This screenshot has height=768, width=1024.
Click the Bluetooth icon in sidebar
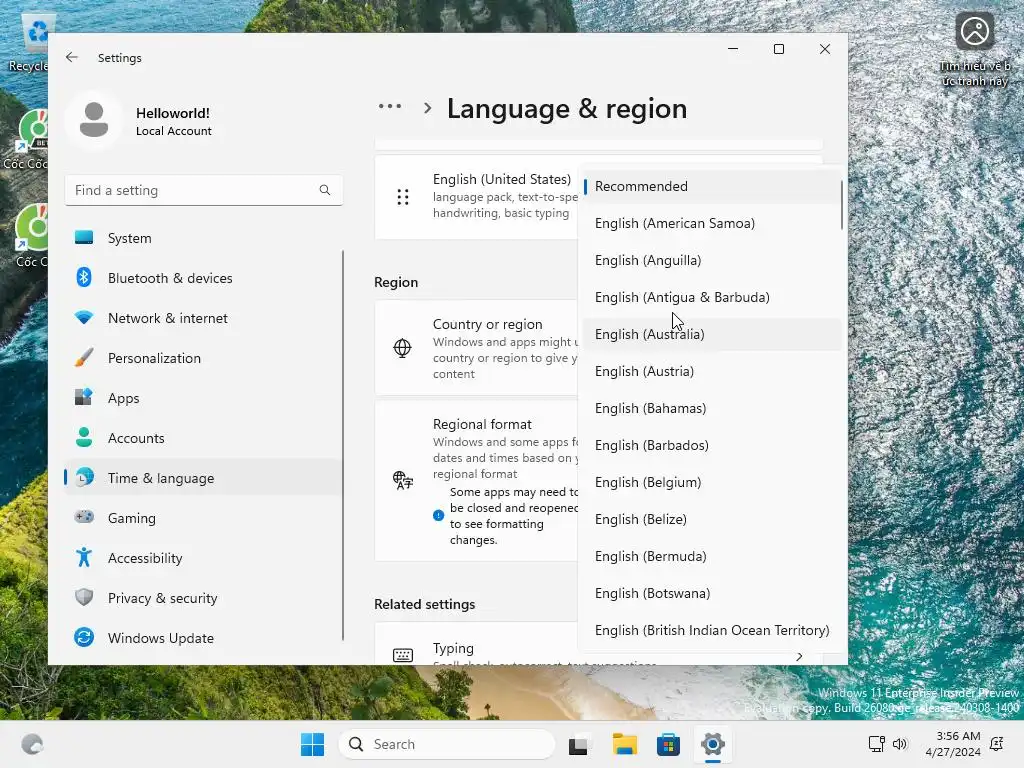pyautogui.click(x=84, y=278)
